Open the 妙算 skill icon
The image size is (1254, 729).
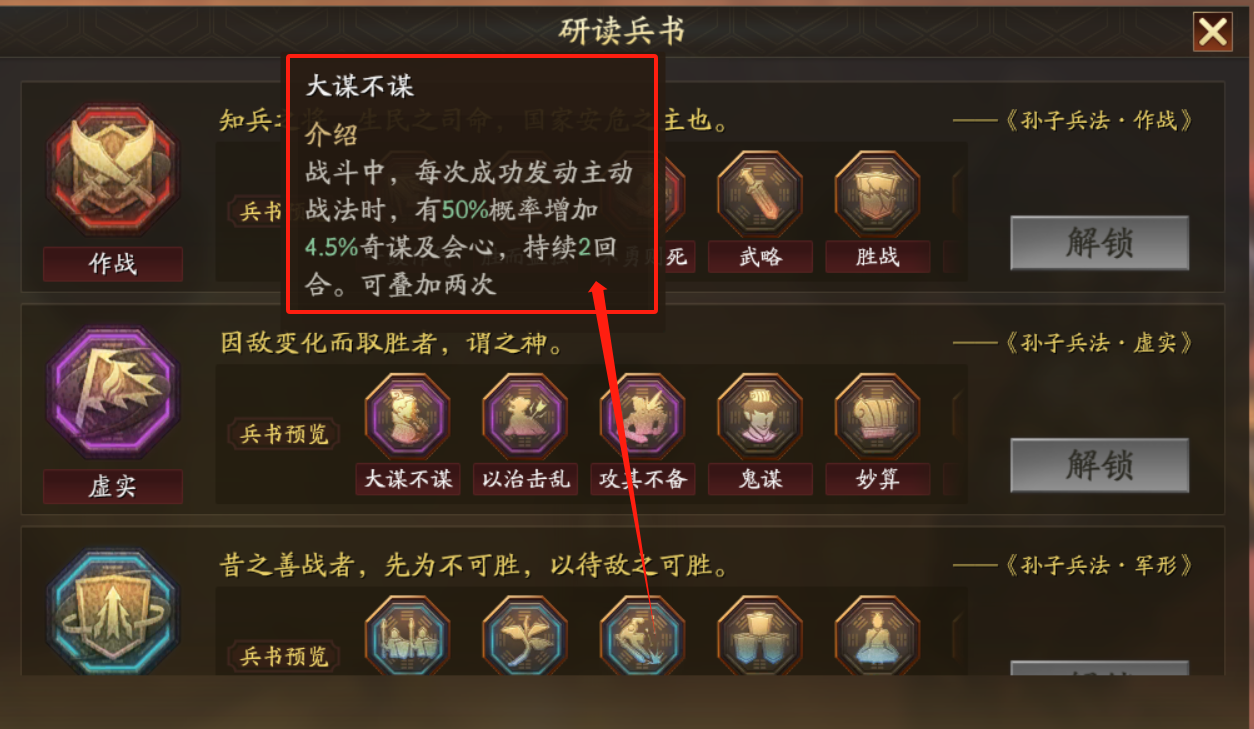coord(877,417)
